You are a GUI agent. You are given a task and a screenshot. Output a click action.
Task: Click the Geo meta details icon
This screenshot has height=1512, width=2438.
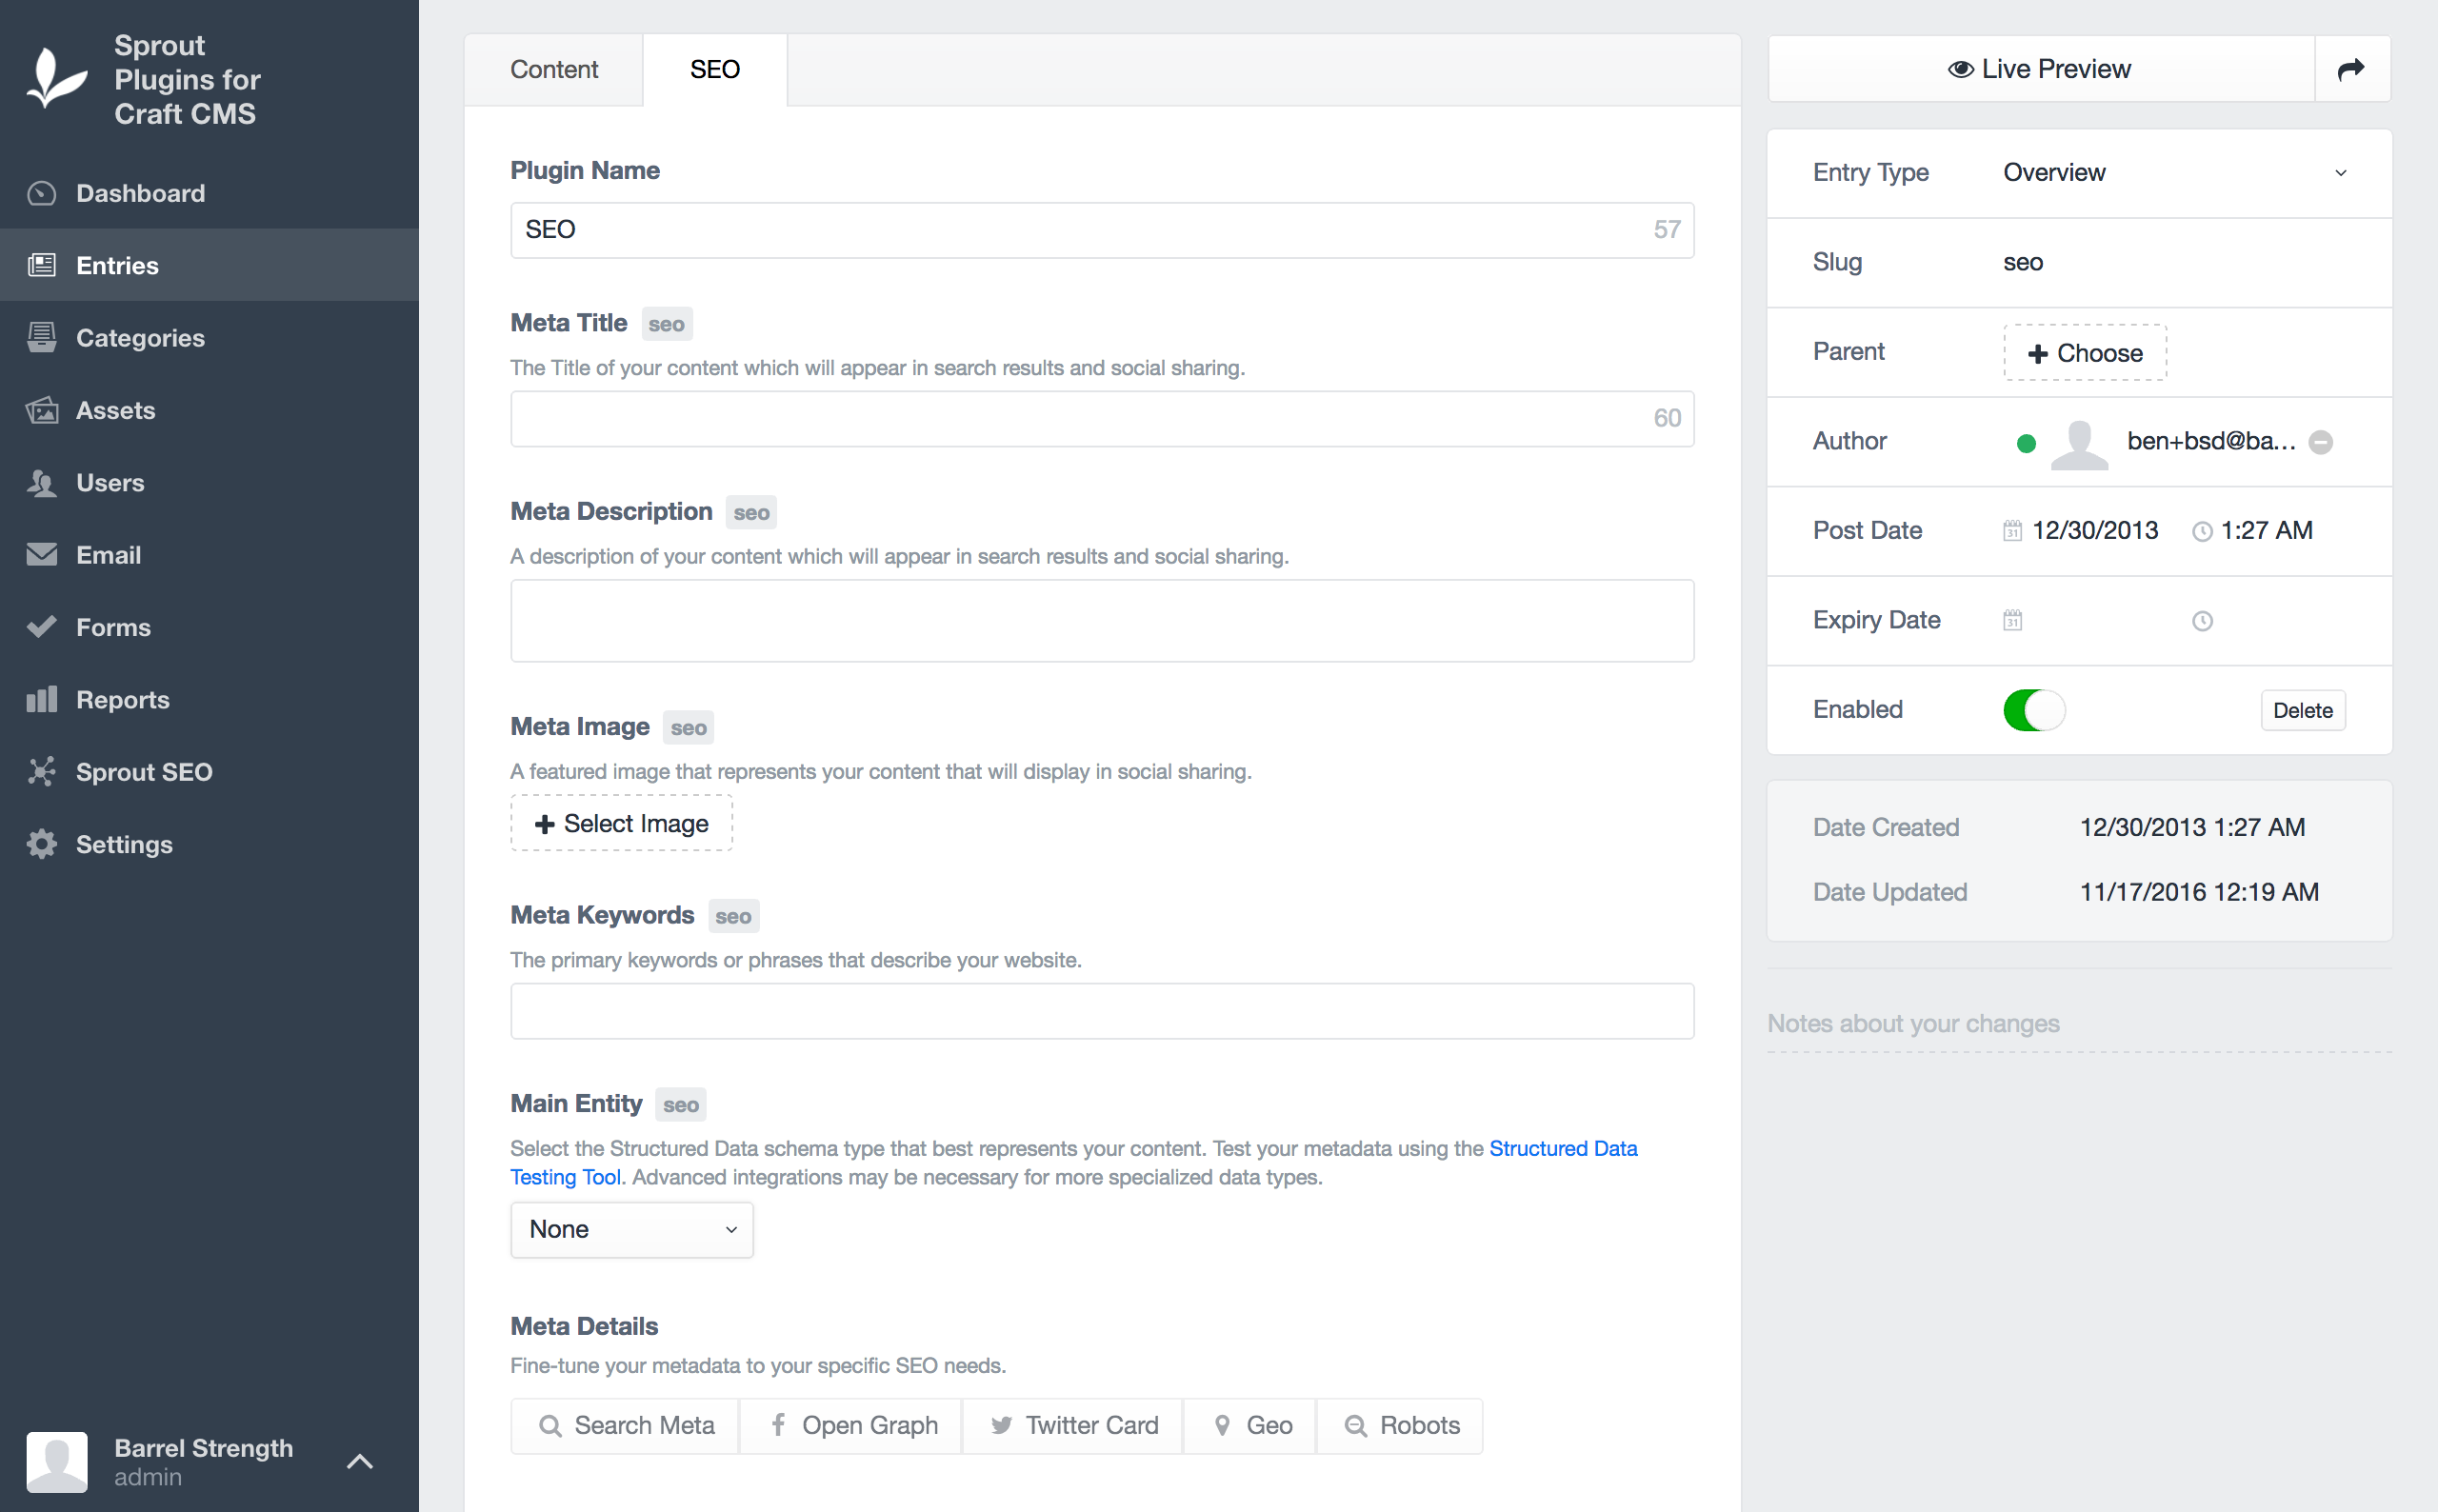1249,1425
